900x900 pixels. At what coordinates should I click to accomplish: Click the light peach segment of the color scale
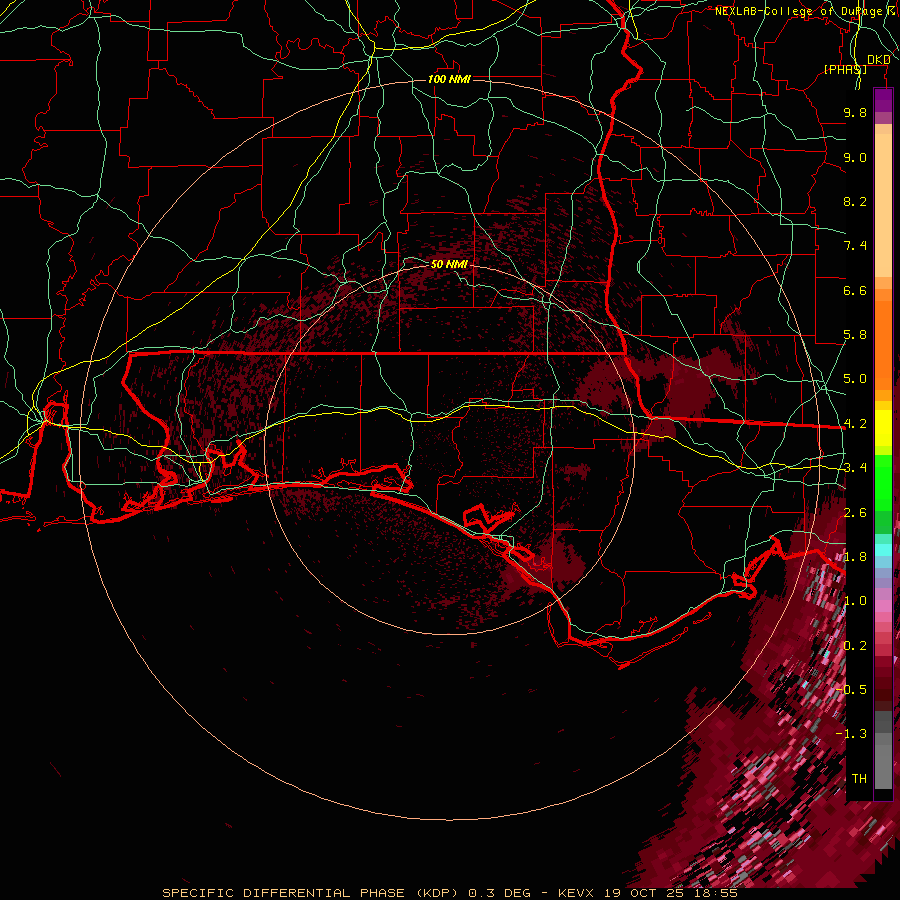click(883, 207)
